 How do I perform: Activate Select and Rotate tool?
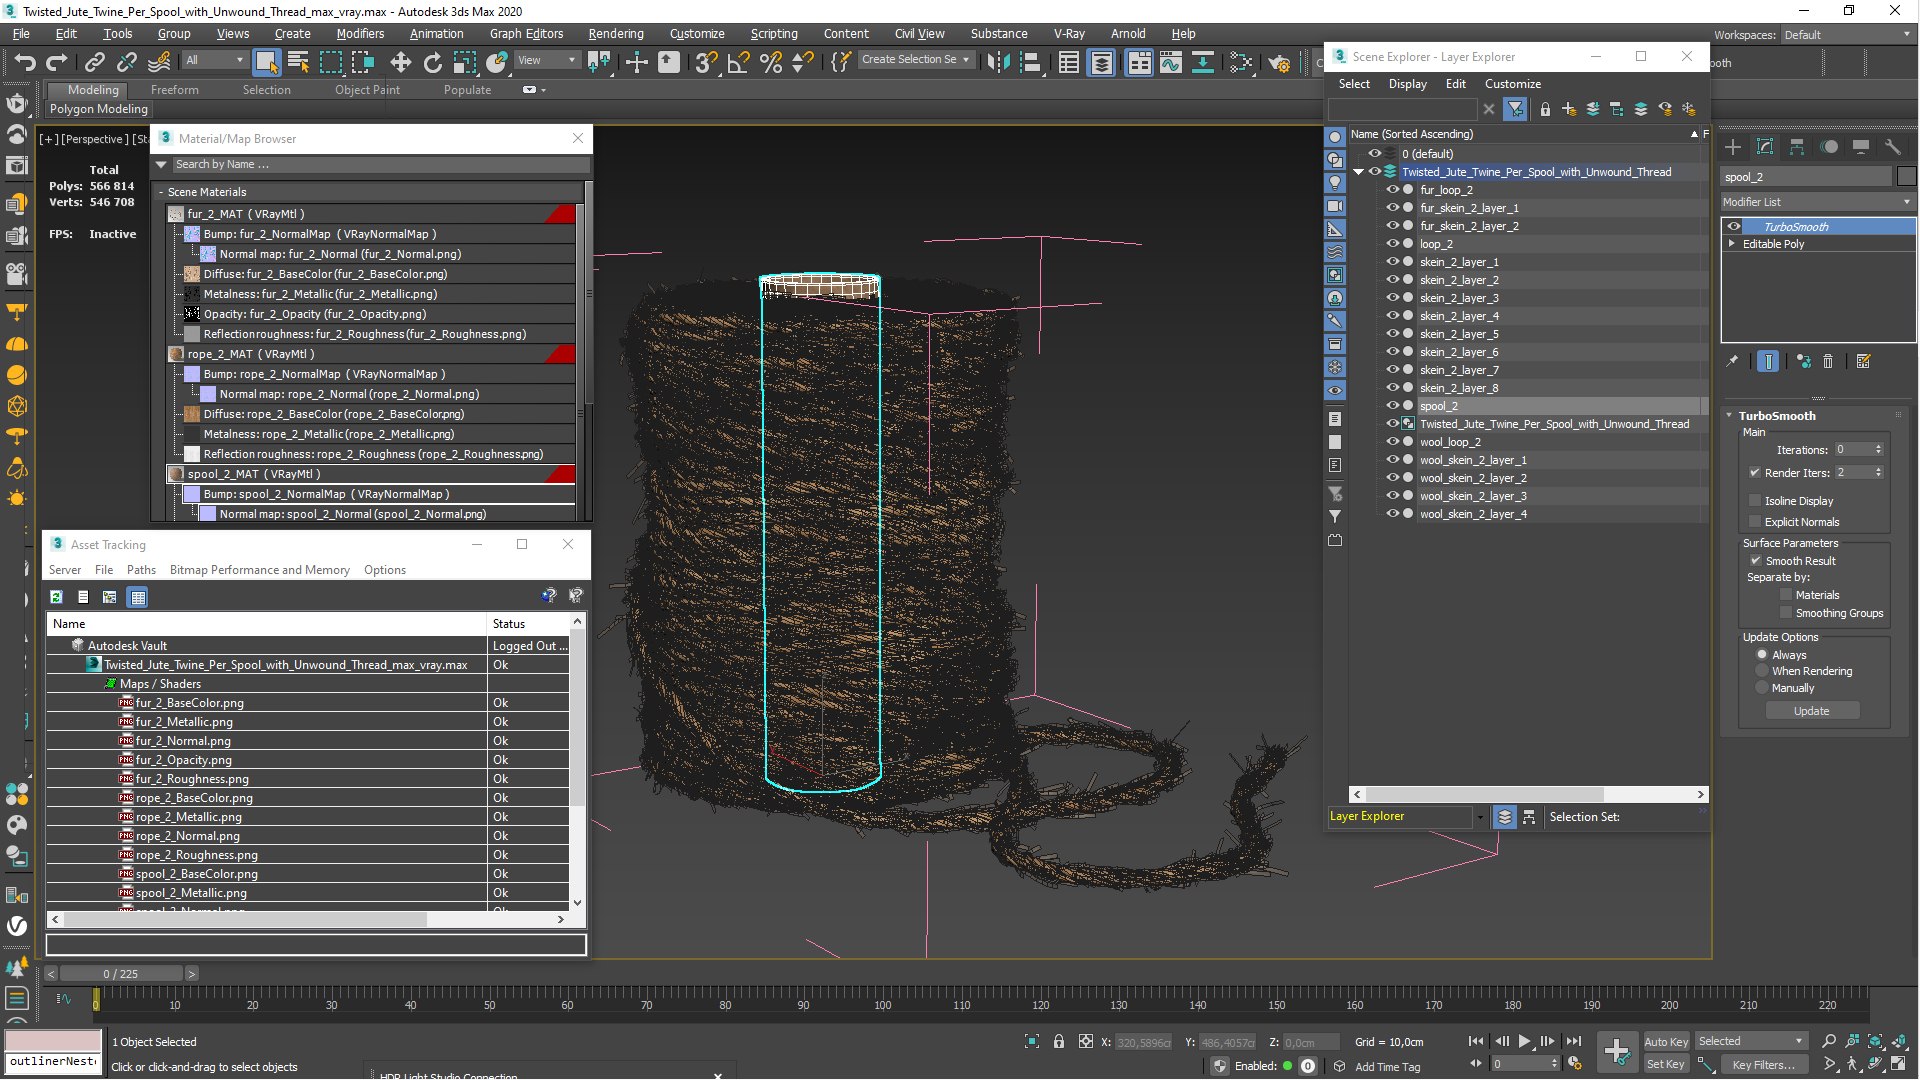tap(432, 63)
